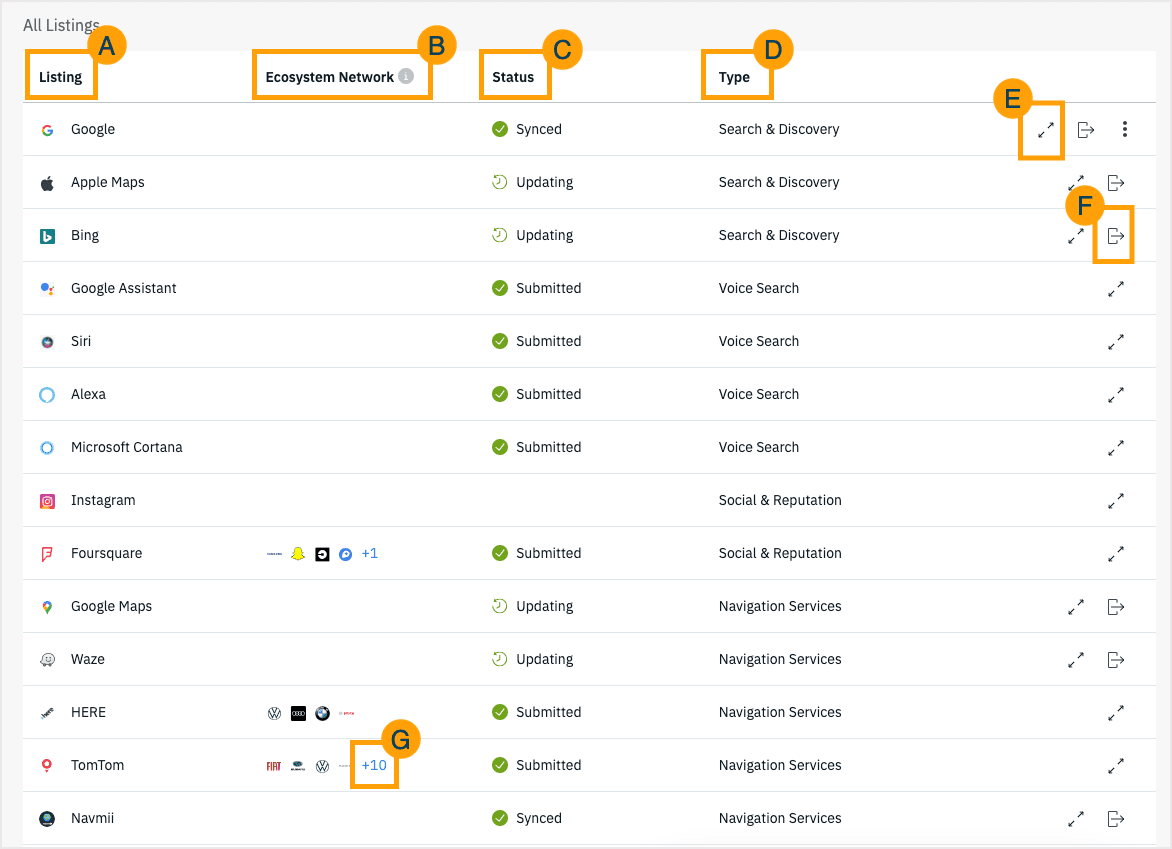This screenshot has width=1172, height=849.
Task: Expand the Siri listing with arrows icon
Action: 1116,342
